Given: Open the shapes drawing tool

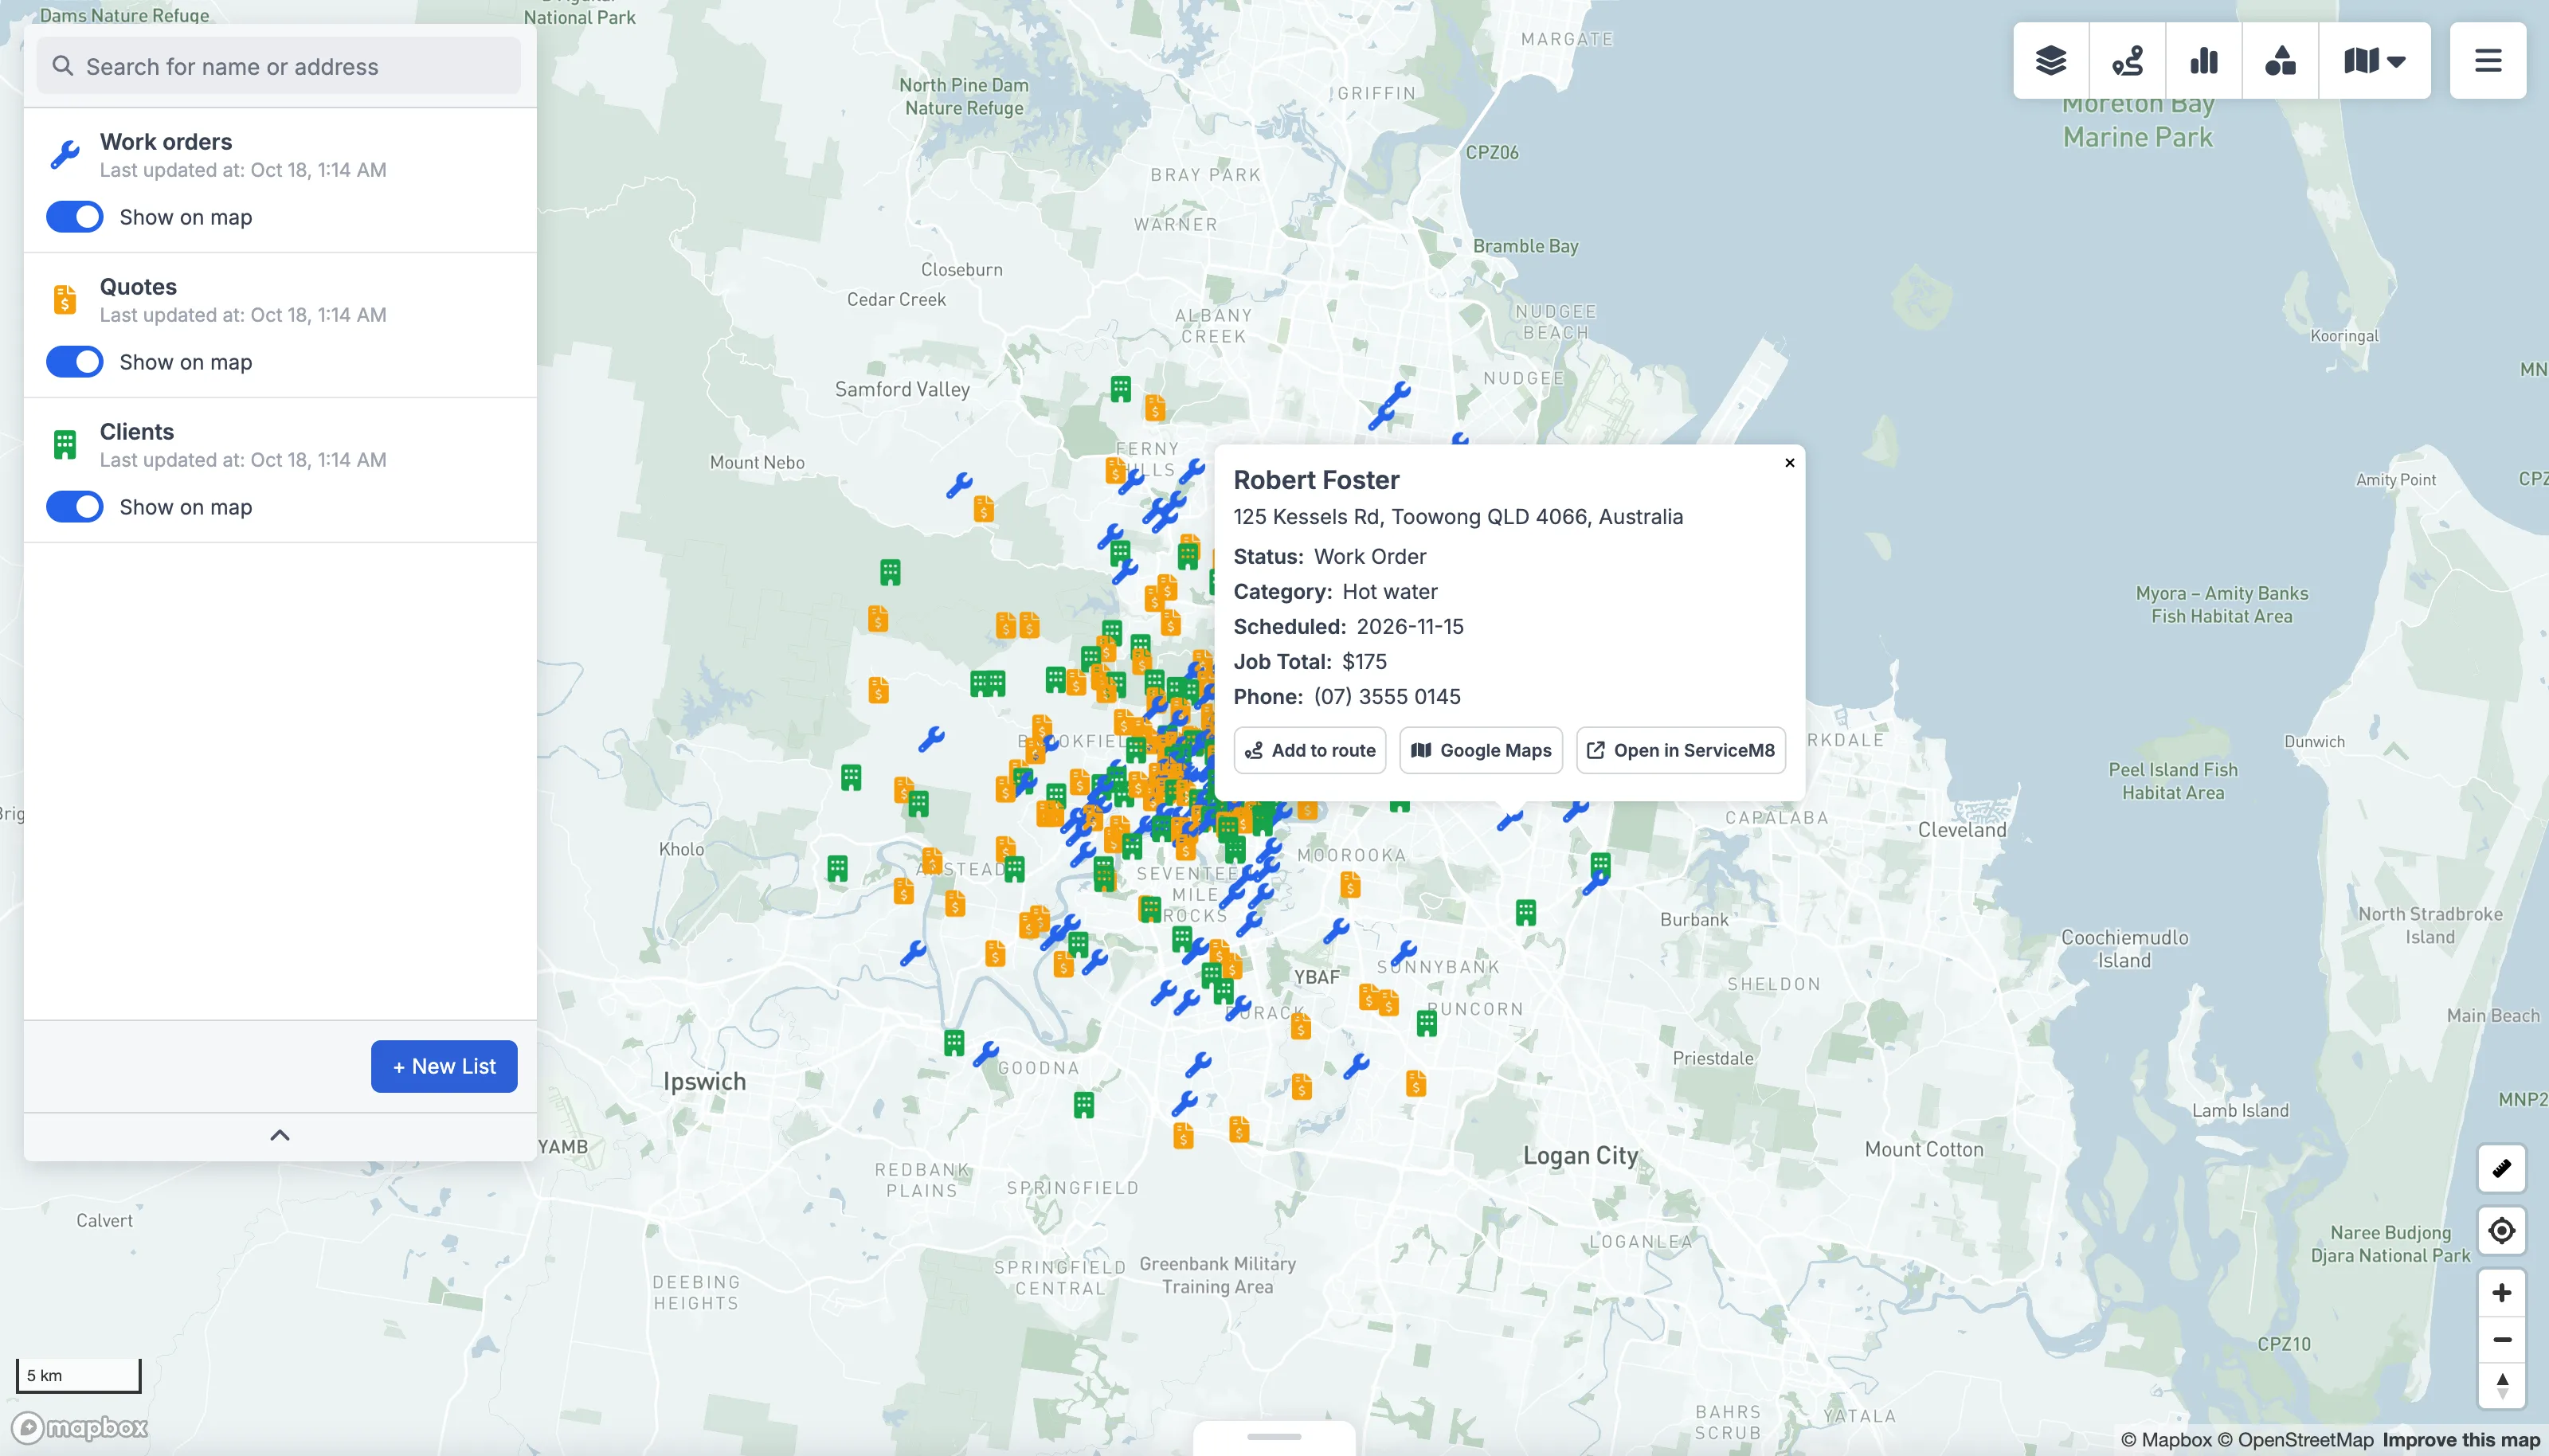Looking at the screenshot, I should tap(2280, 61).
